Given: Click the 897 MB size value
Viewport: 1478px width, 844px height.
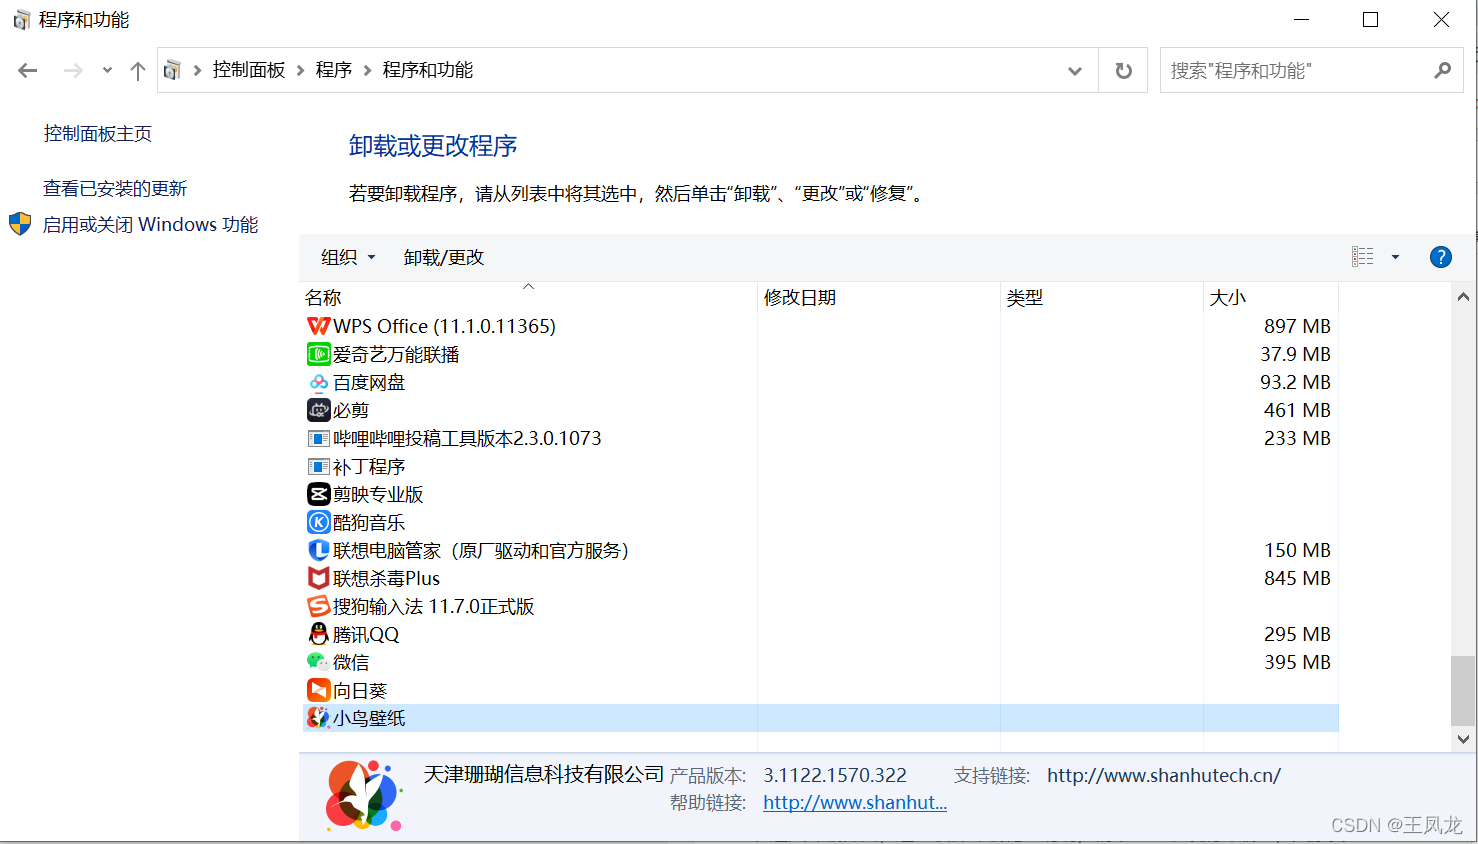Looking at the screenshot, I should 1297,326.
